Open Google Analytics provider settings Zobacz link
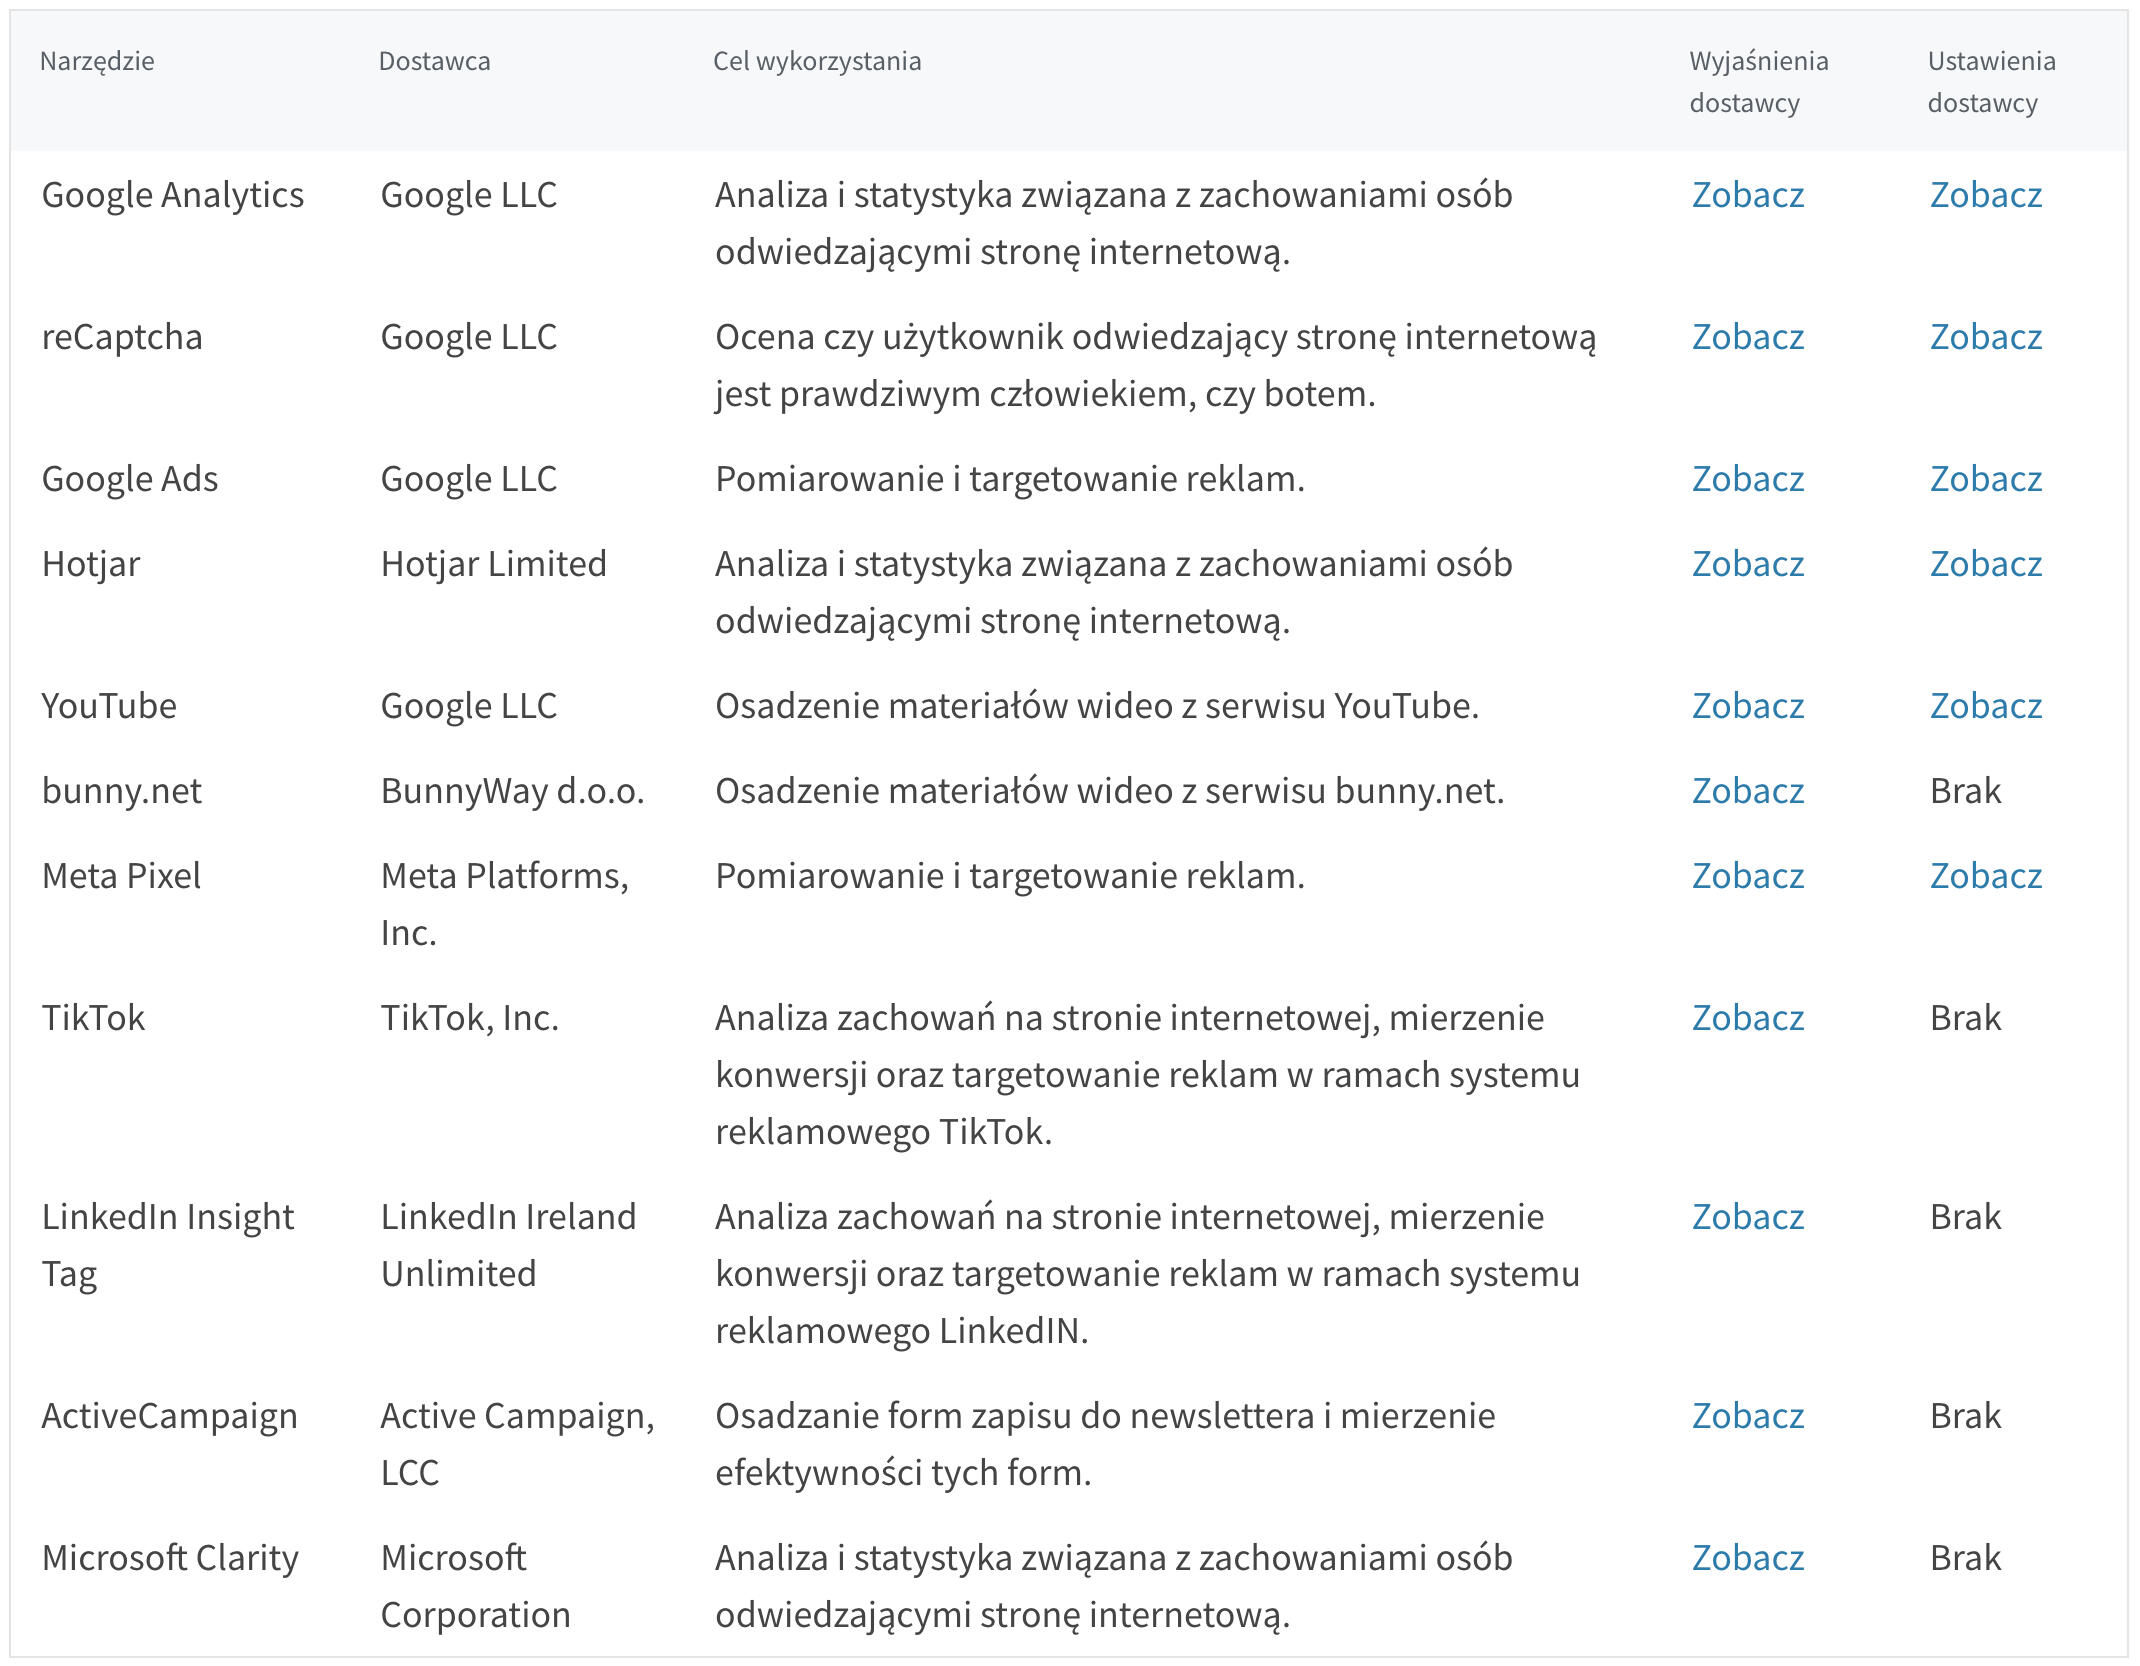This screenshot has width=2140, height=1666. pyautogui.click(x=1985, y=195)
